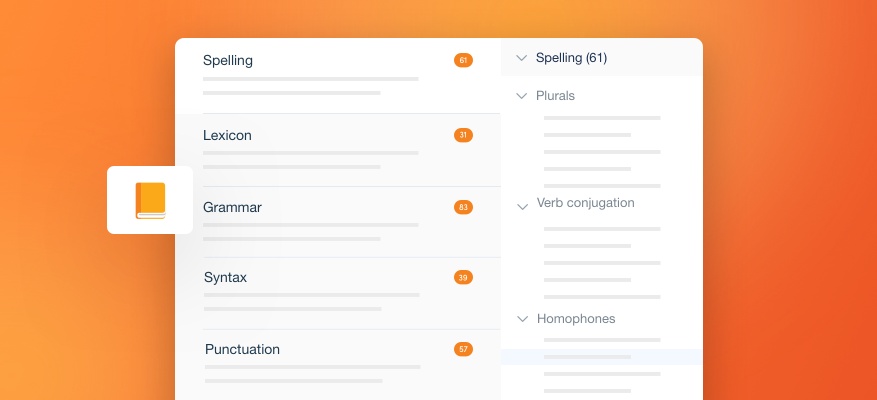Click the orange book icon
Image resolution: width=877 pixels, height=400 pixels.
point(150,200)
